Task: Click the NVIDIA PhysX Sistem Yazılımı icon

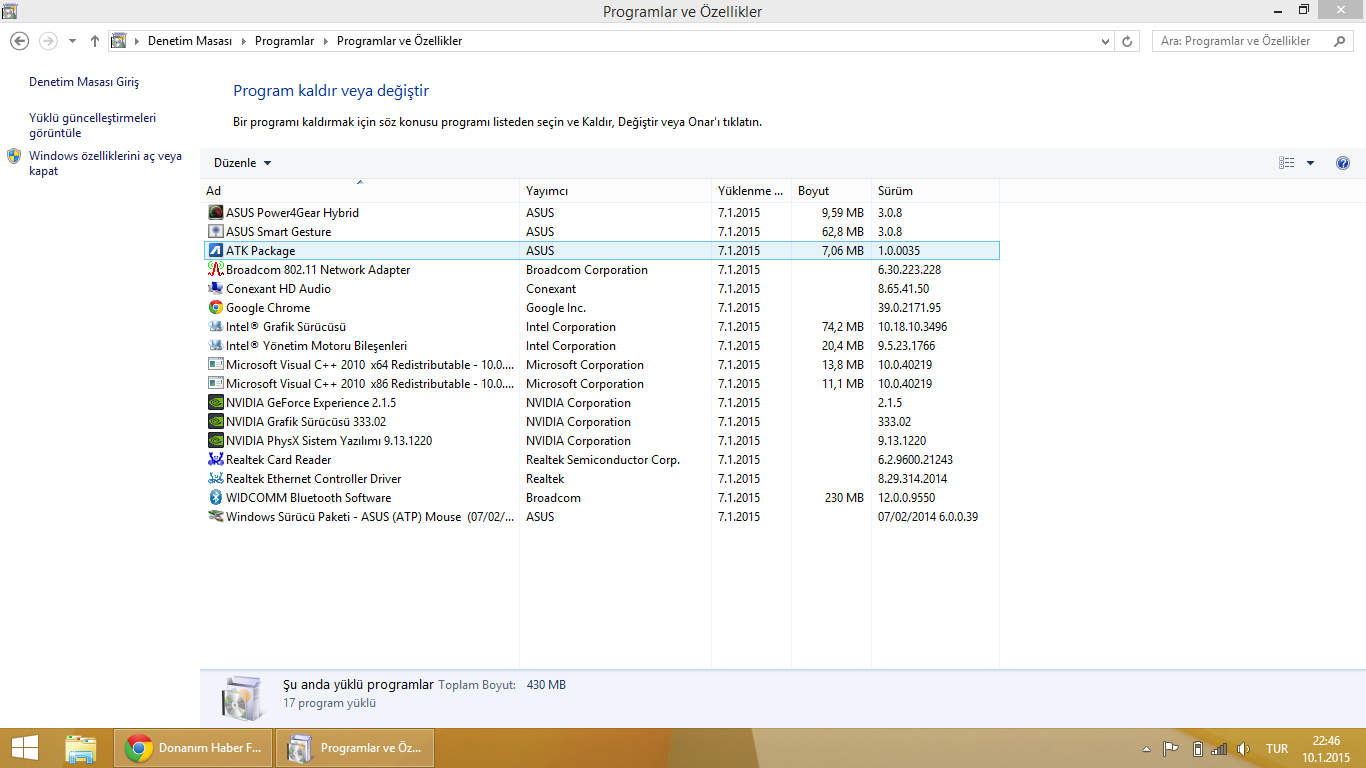Action: tap(215, 440)
